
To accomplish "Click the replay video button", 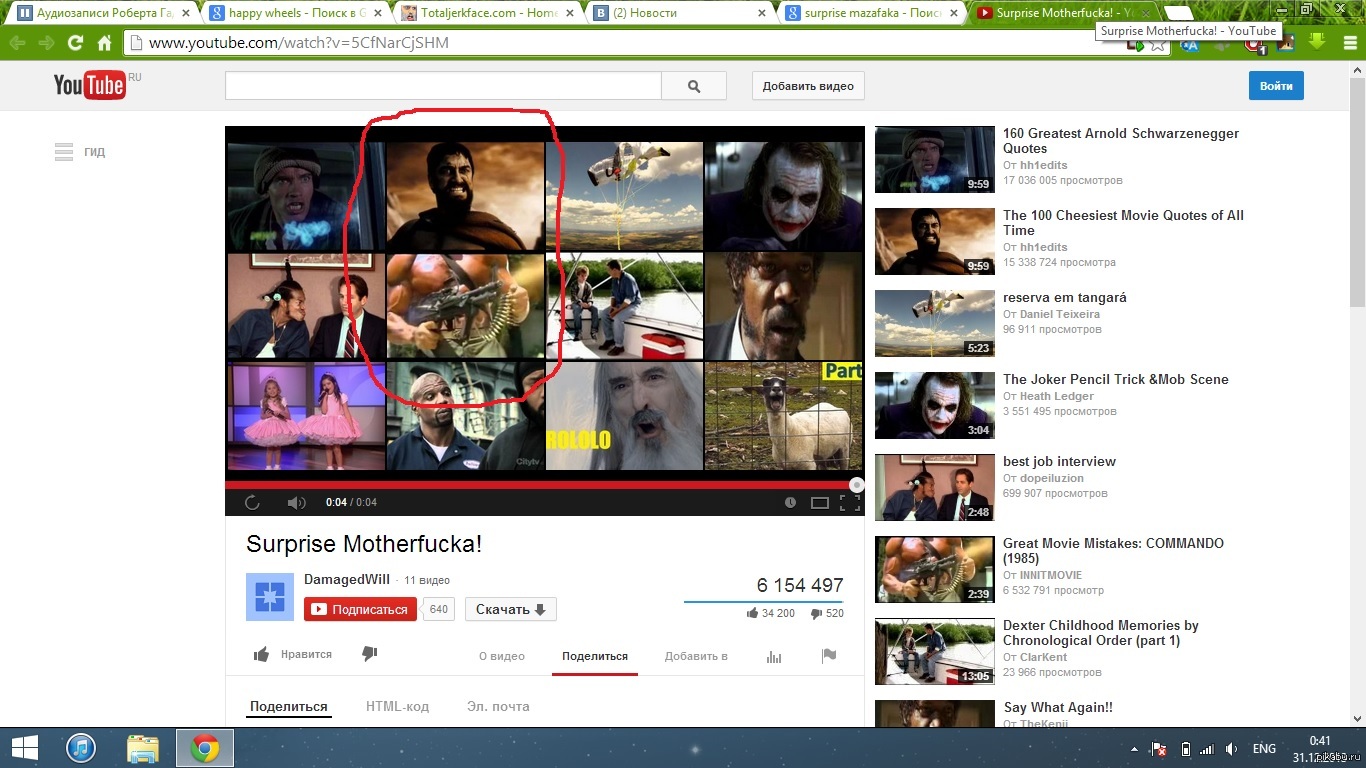I will 252,502.
